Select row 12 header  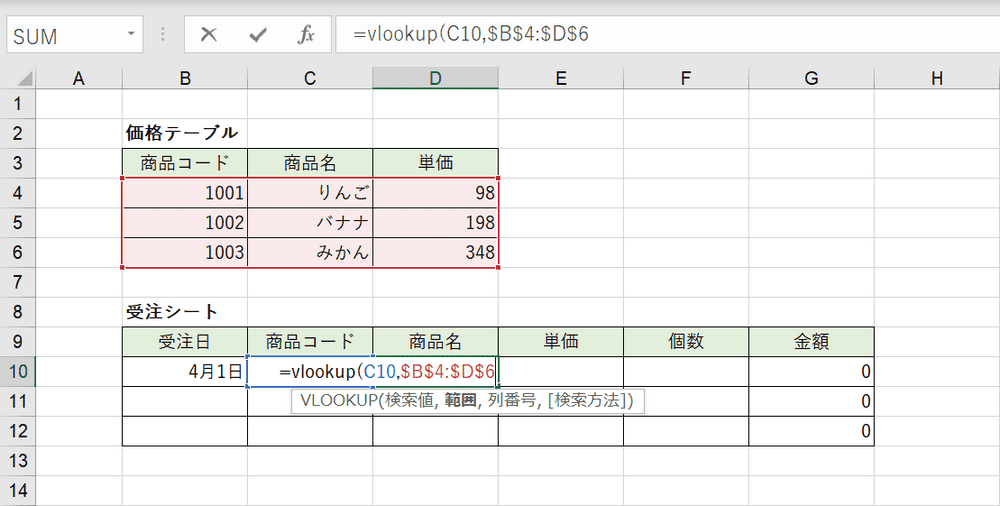click(x=18, y=431)
